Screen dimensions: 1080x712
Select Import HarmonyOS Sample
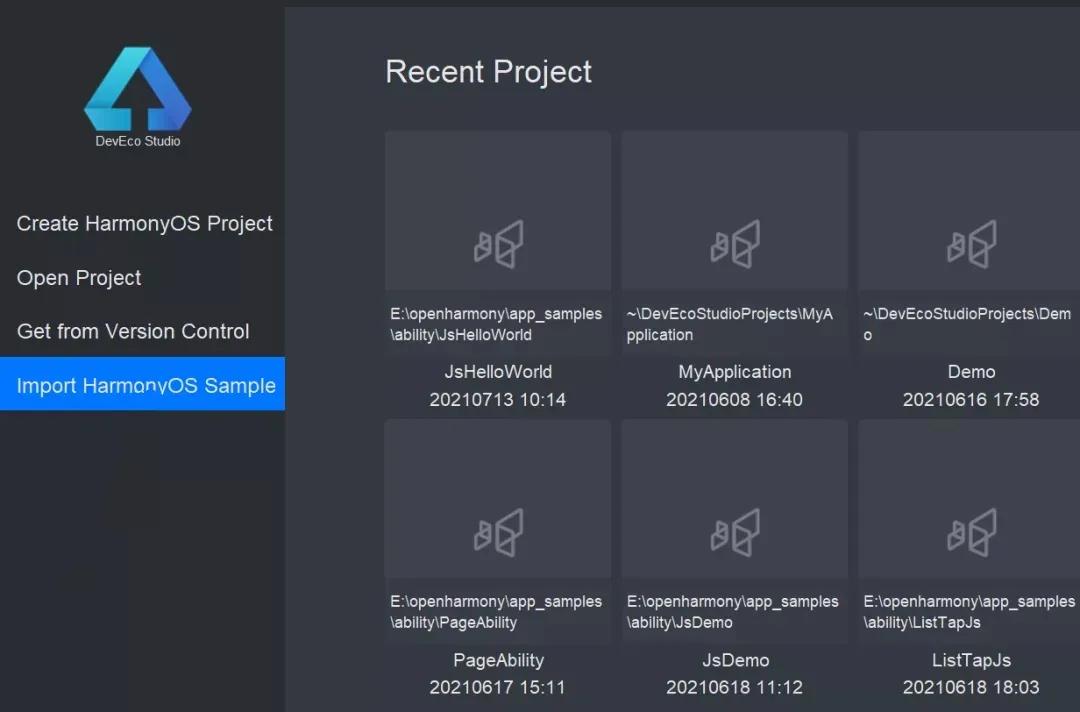pyautogui.click(x=146, y=386)
